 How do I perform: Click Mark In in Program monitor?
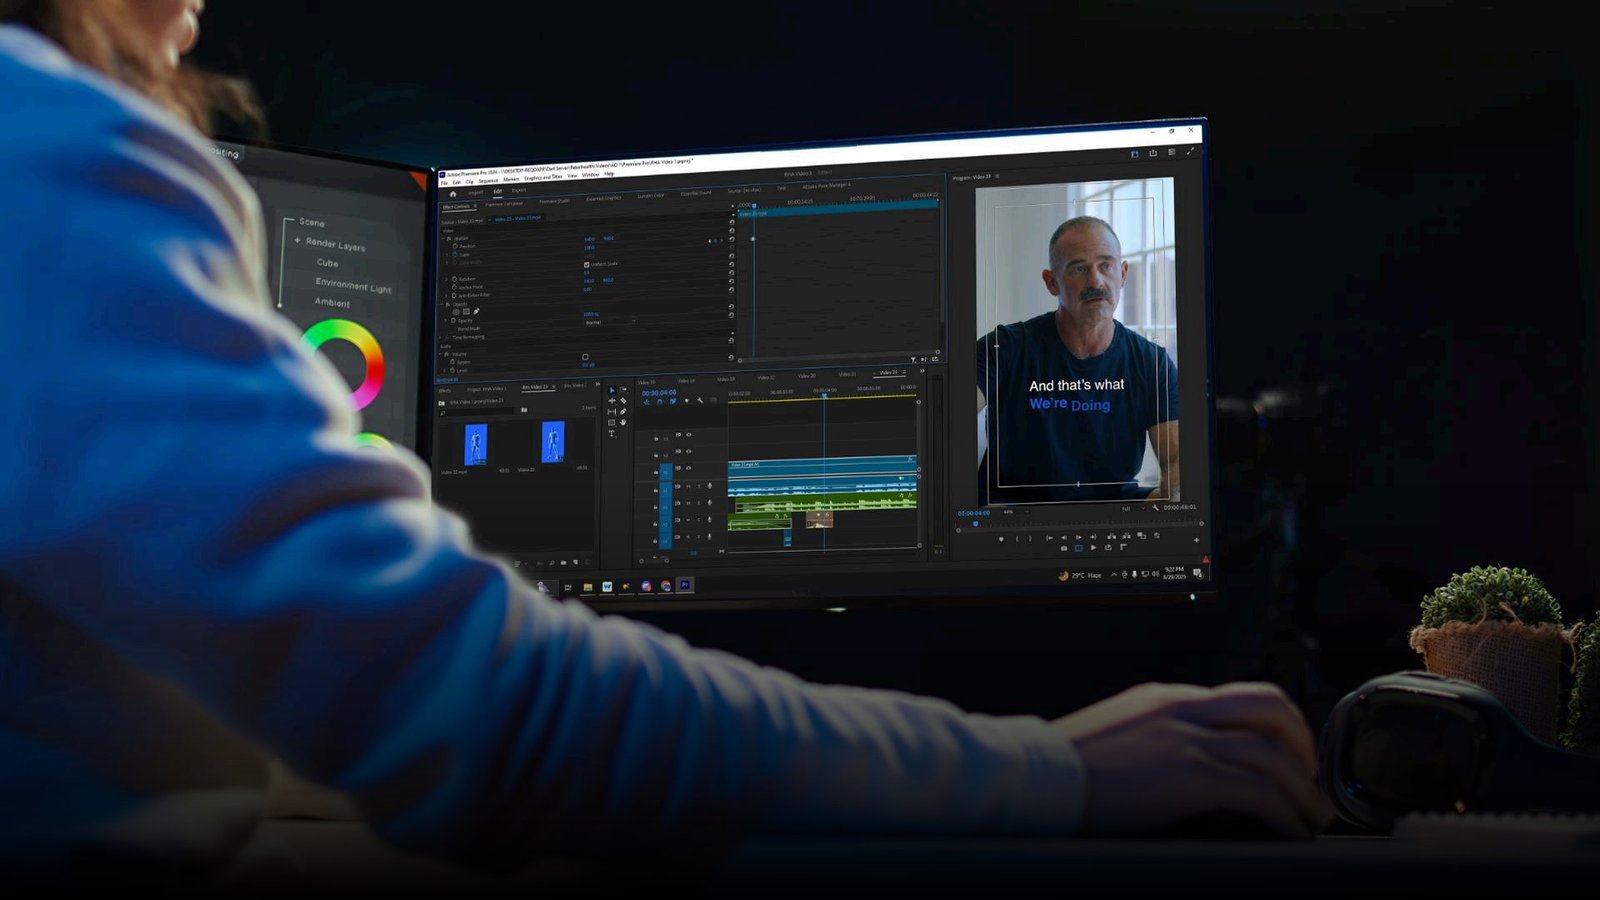coord(1017,539)
